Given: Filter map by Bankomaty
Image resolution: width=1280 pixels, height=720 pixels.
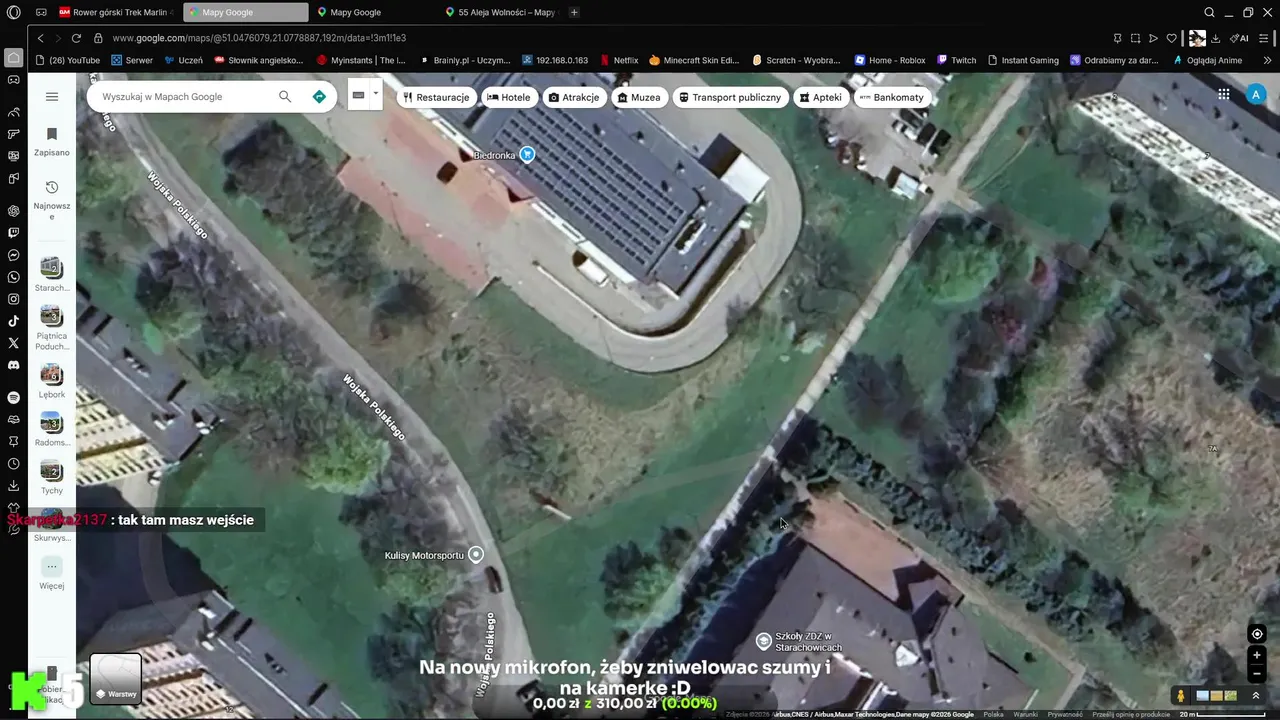Looking at the screenshot, I should 891,97.
